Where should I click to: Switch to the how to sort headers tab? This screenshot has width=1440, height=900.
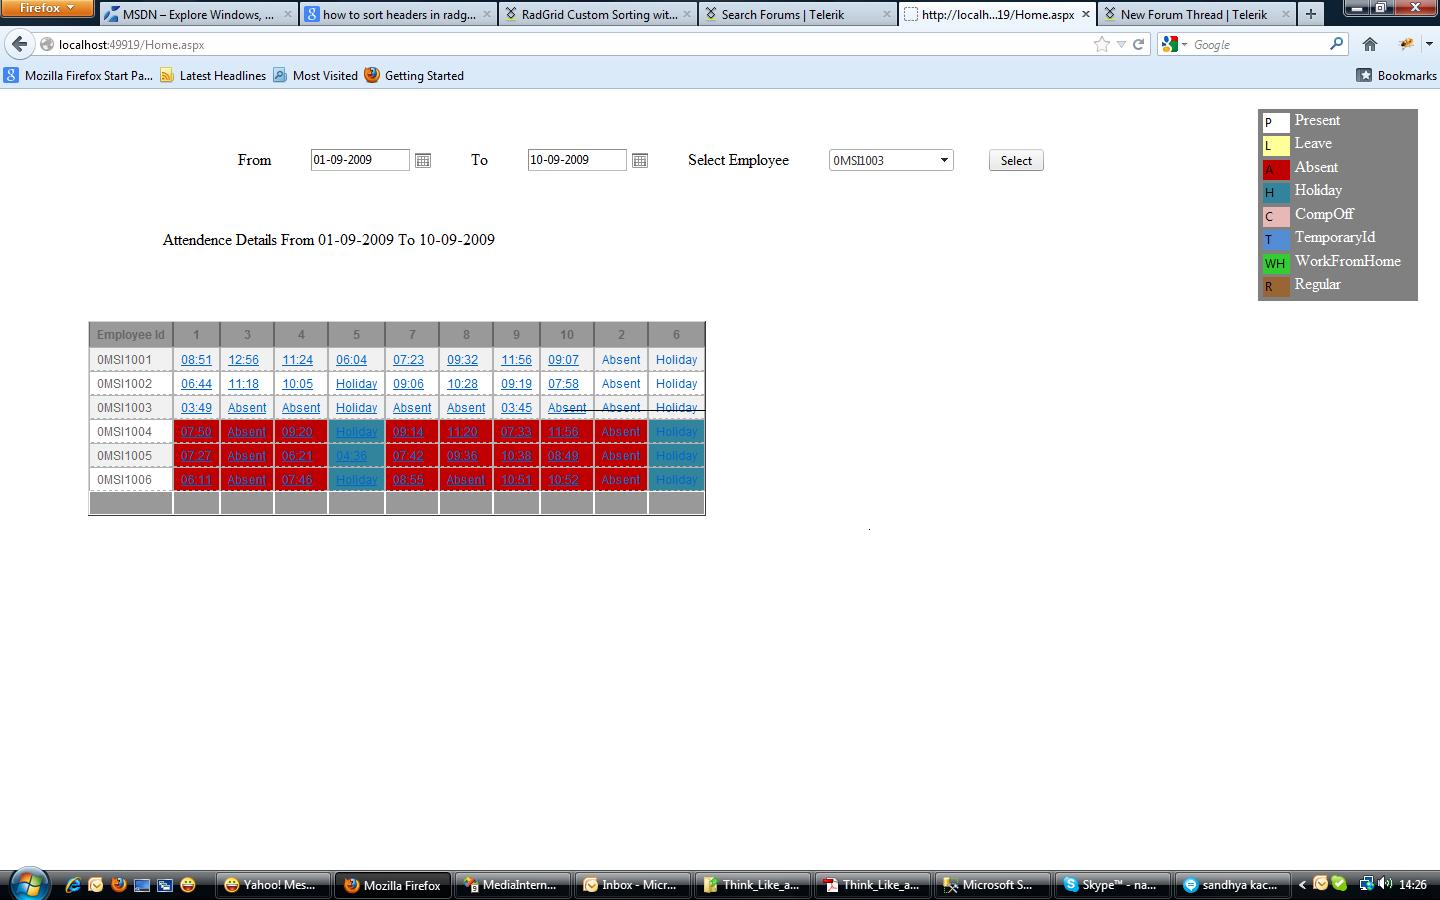[399, 14]
